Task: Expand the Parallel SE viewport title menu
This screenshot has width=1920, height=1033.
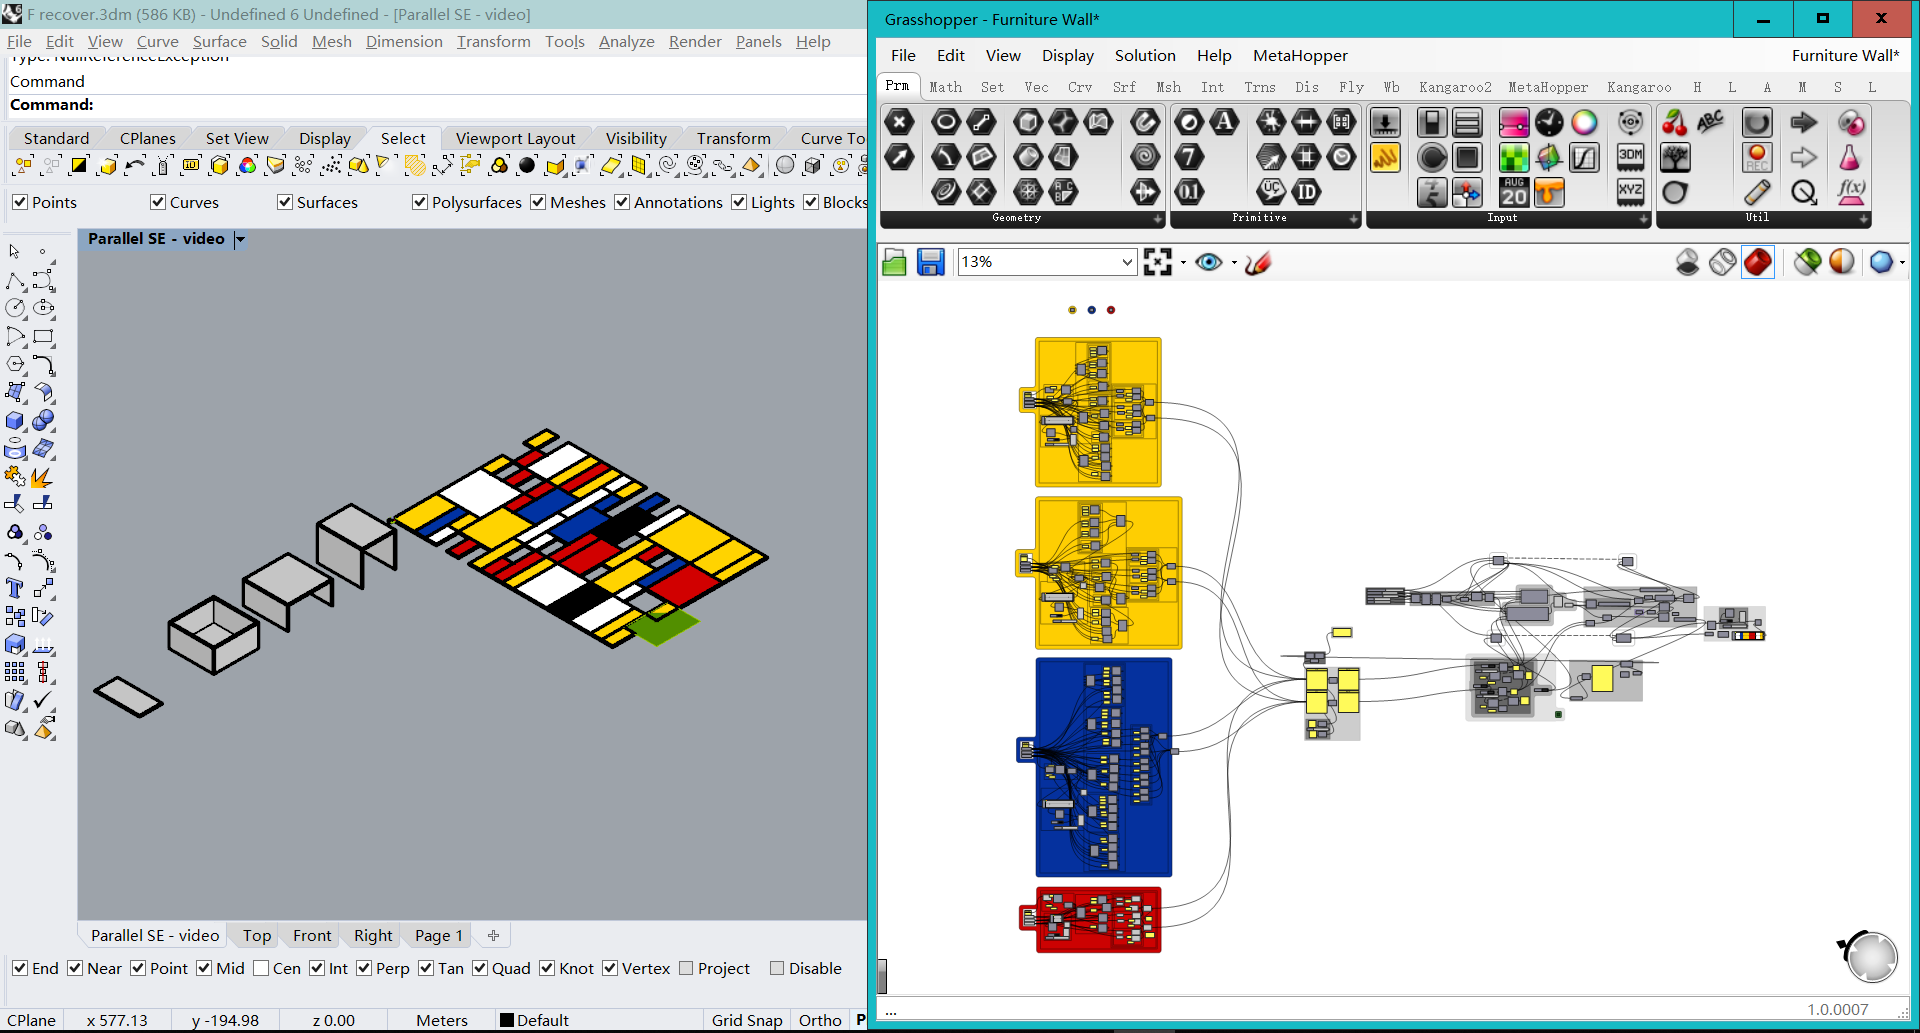Action: click(240, 239)
